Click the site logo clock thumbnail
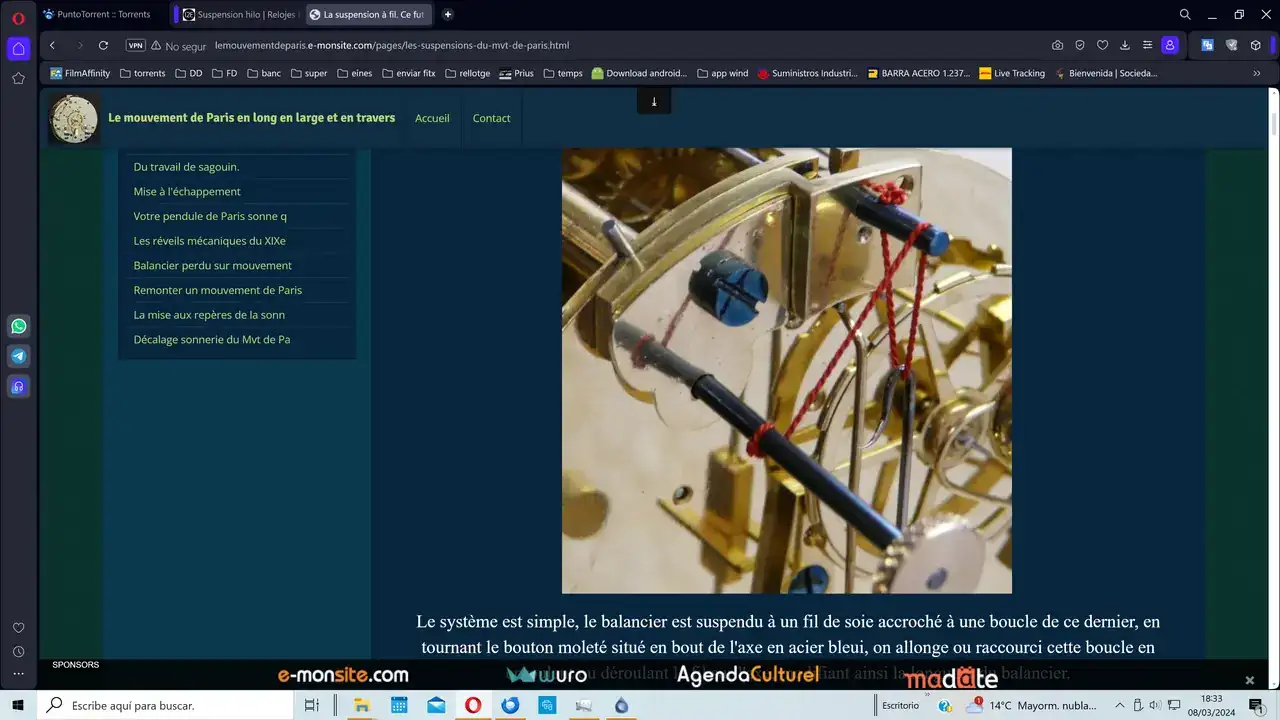1280x720 pixels. coord(74,118)
